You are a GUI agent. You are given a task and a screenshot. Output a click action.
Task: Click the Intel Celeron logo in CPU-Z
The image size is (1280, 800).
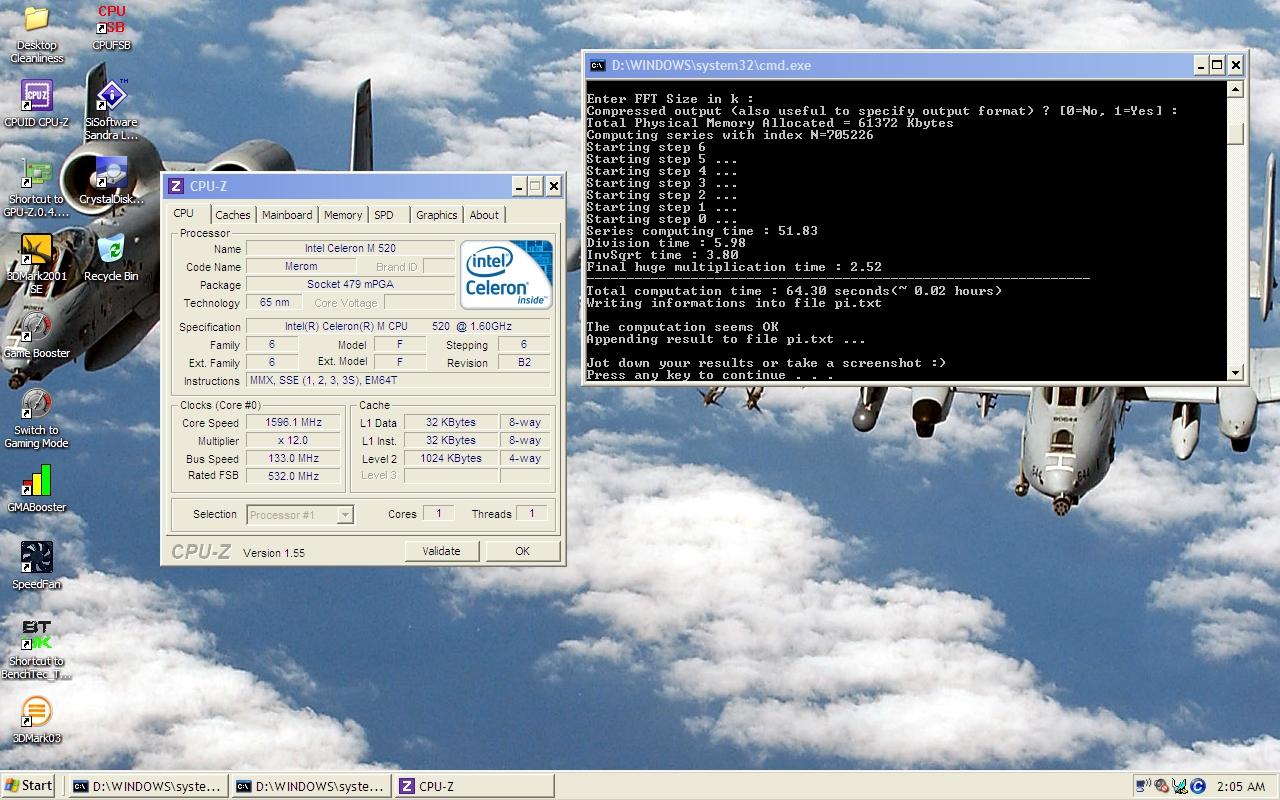(507, 275)
